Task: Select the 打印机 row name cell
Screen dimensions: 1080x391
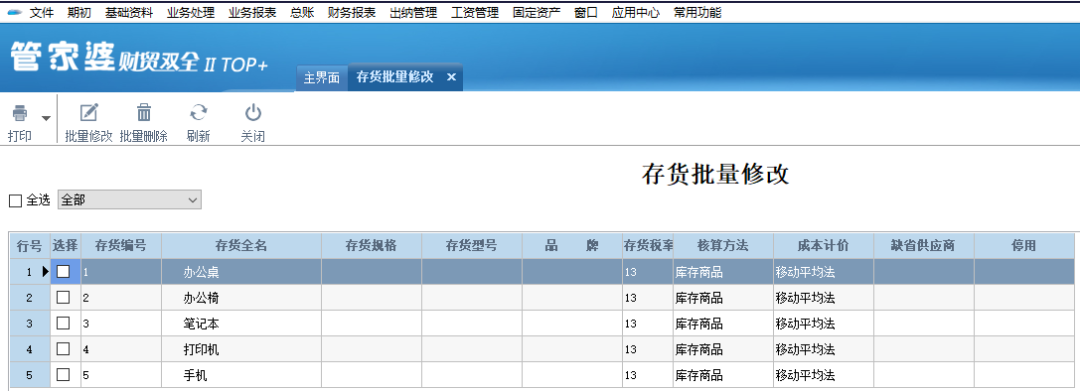Action: (242, 350)
